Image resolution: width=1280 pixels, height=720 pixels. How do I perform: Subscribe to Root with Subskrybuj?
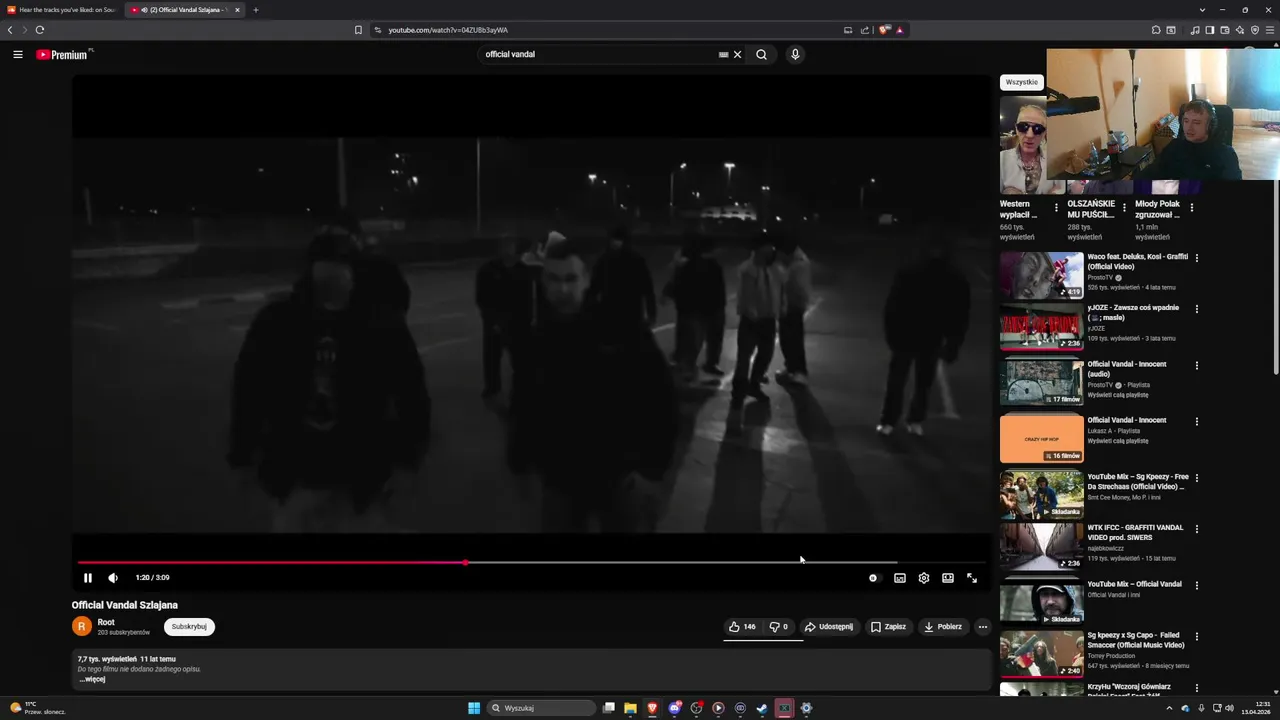click(x=189, y=627)
